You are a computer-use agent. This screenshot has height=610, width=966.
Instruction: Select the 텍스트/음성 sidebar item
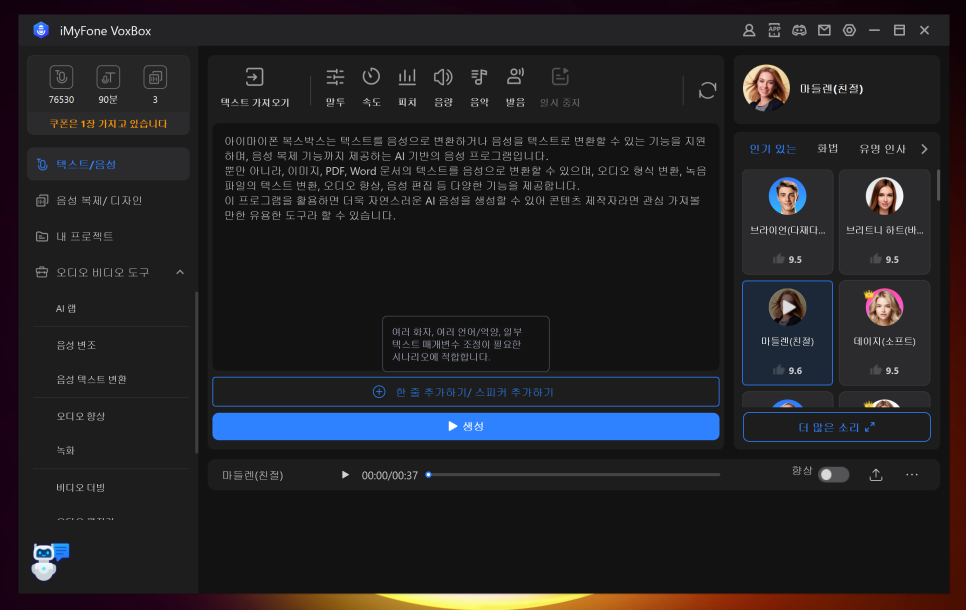tap(108, 164)
